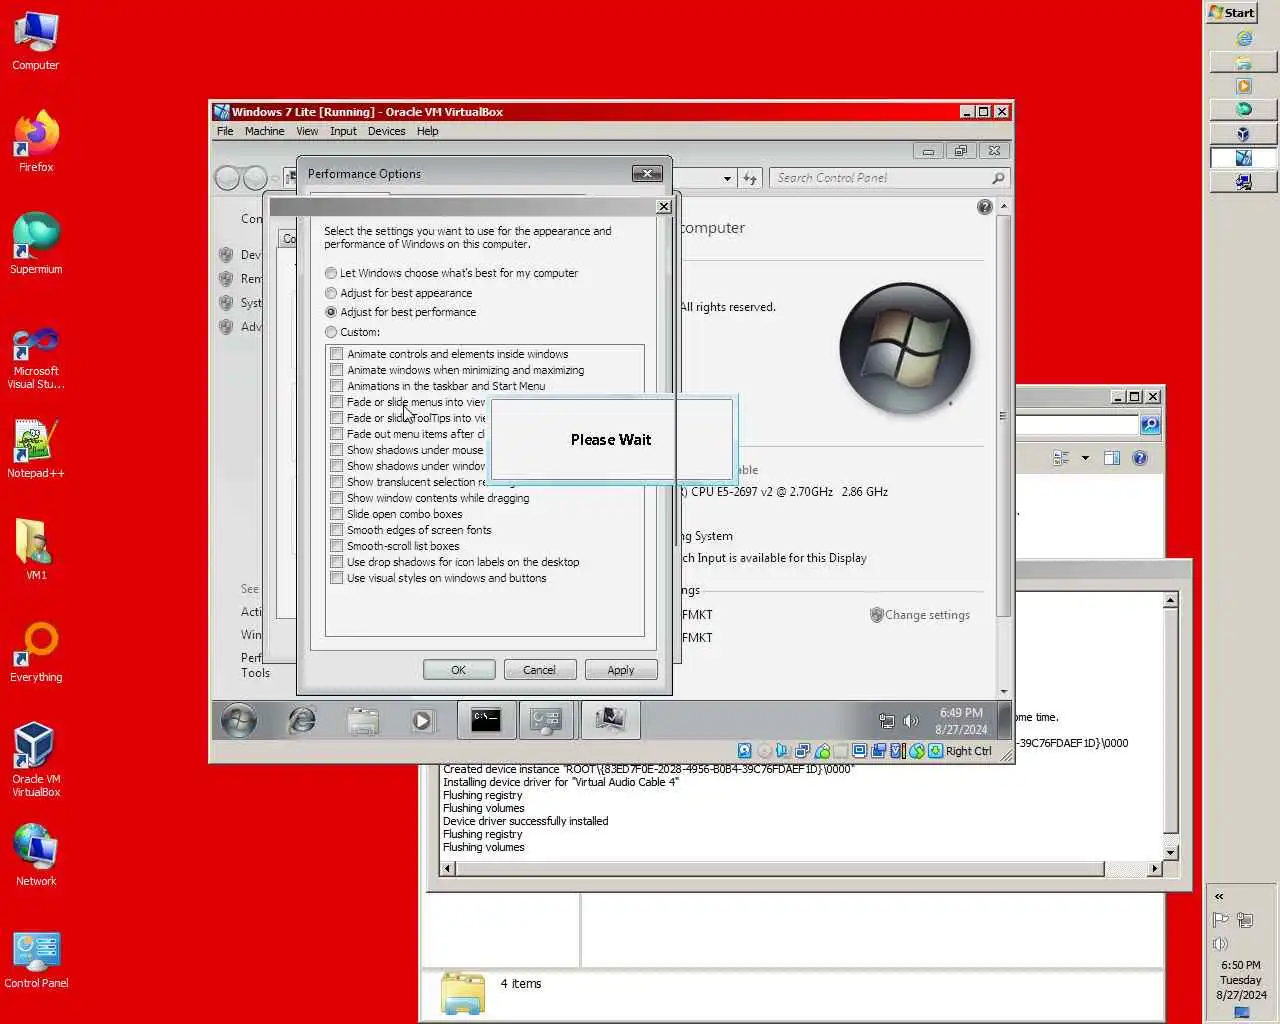Click OK in Performance Options
1280x1024 pixels.
click(459, 670)
